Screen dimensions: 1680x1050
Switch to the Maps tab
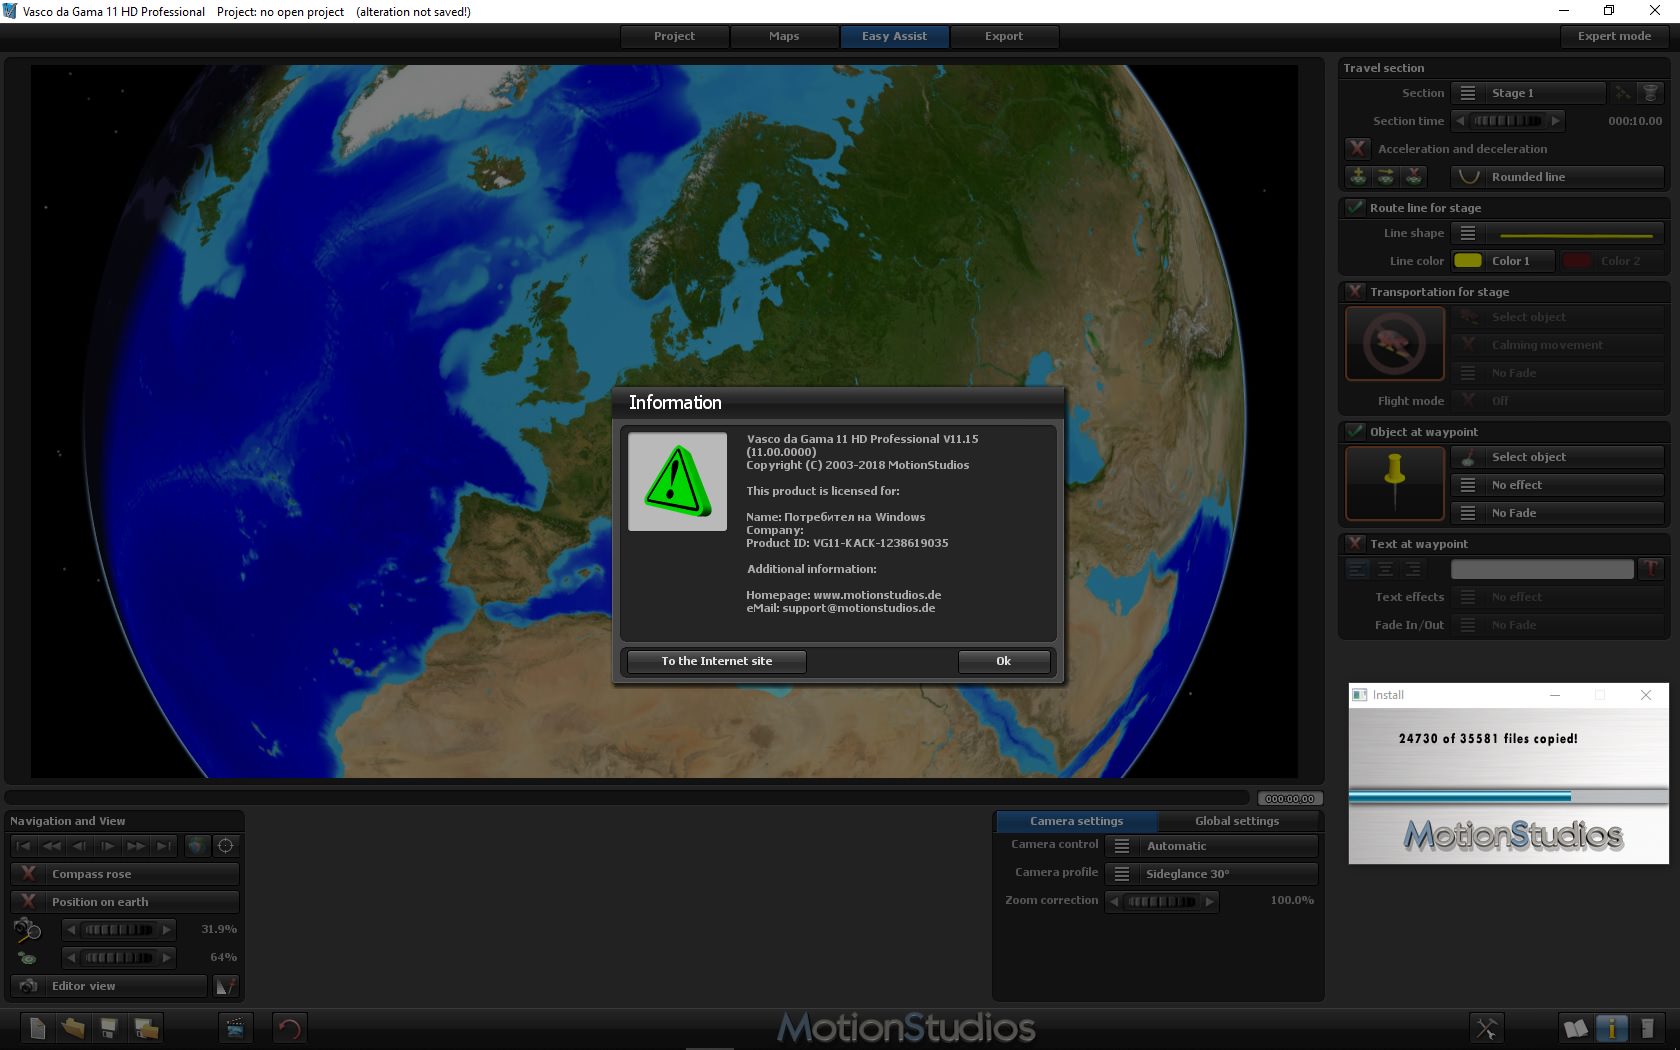point(785,36)
